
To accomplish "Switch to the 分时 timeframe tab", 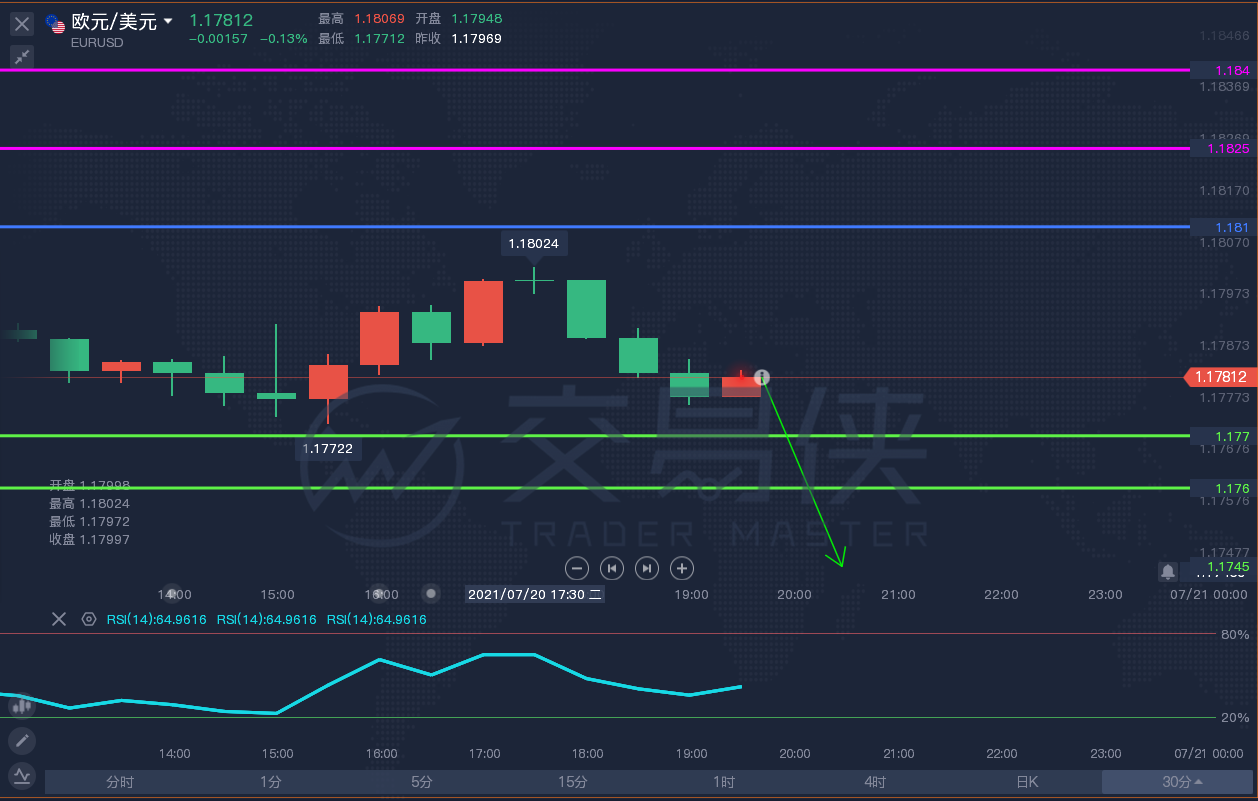I will pos(120,782).
